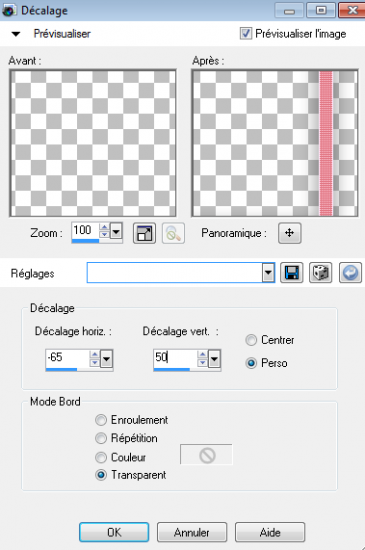Click the Zoom value field showing 100
The image size is (365, 550).
[x=85, y=230]
